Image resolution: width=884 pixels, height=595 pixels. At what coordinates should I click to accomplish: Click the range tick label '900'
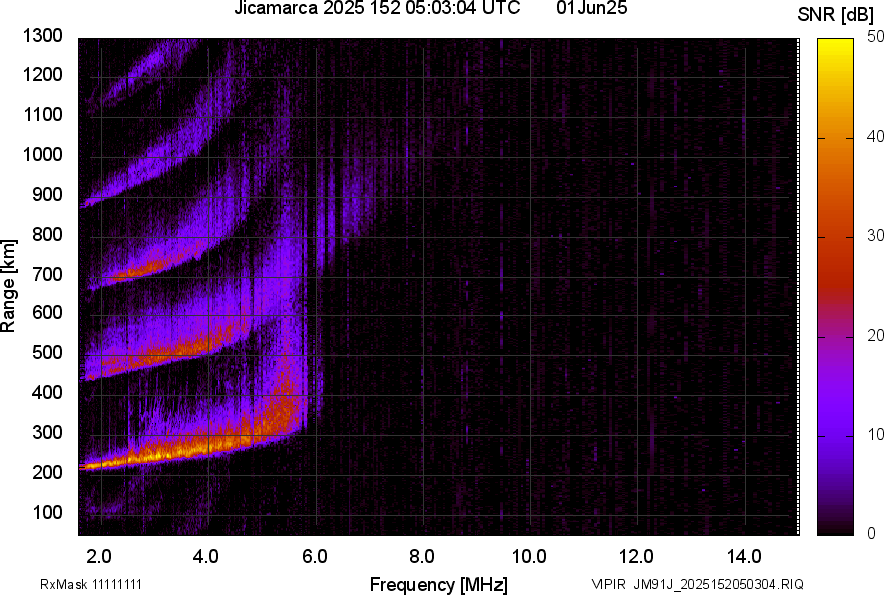pyautogui.click(x=47, y=195)
